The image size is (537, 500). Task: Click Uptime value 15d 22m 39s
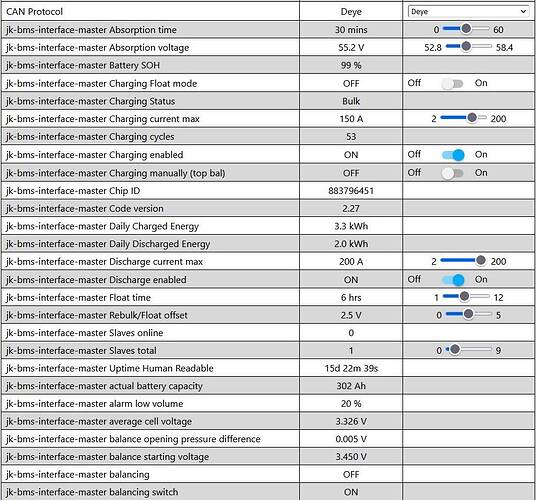(351, 368)
